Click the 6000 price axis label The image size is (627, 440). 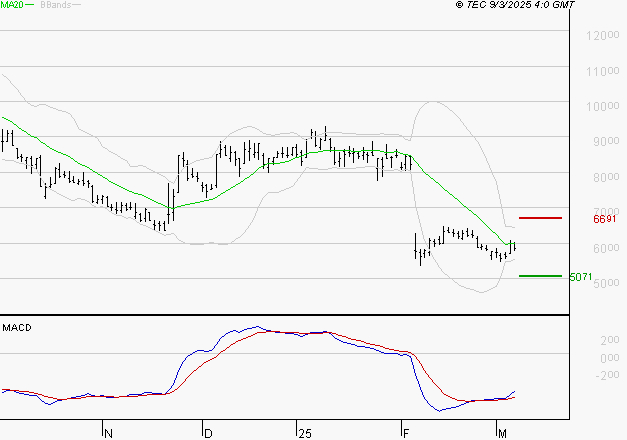(606, 248)
